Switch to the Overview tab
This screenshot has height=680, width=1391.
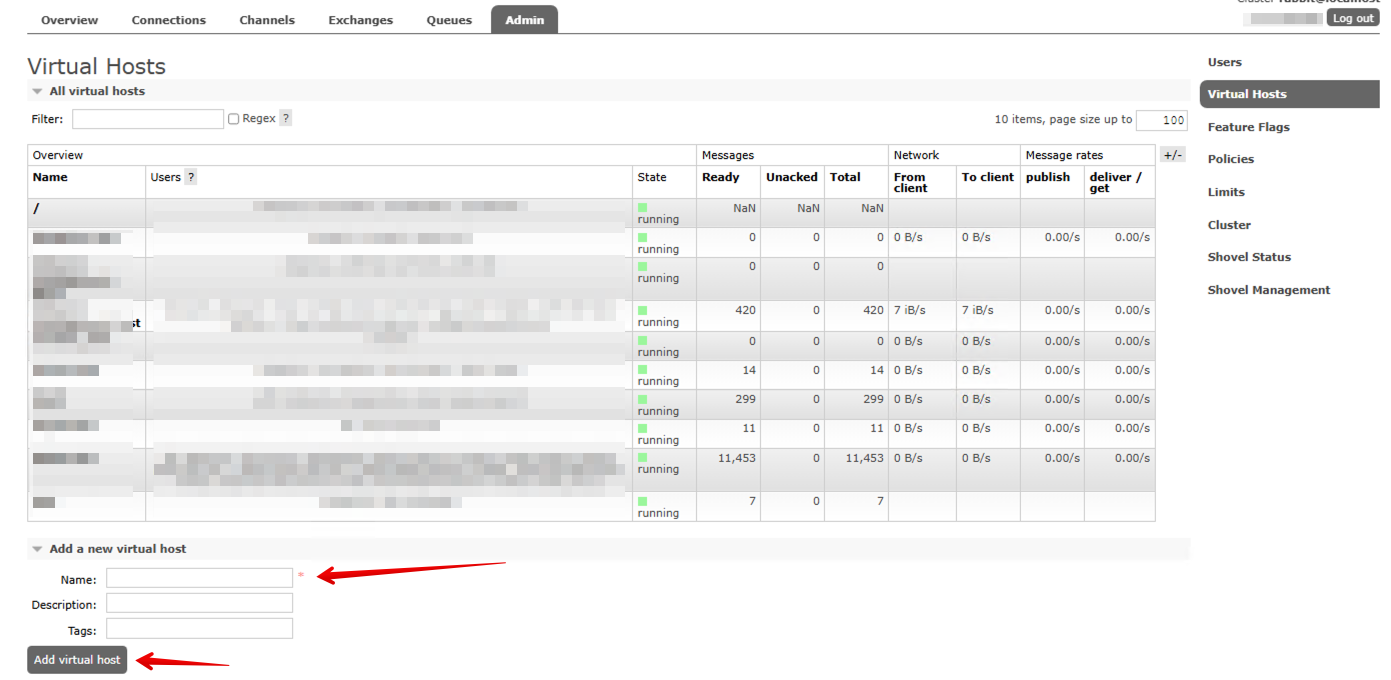[69, 20]
